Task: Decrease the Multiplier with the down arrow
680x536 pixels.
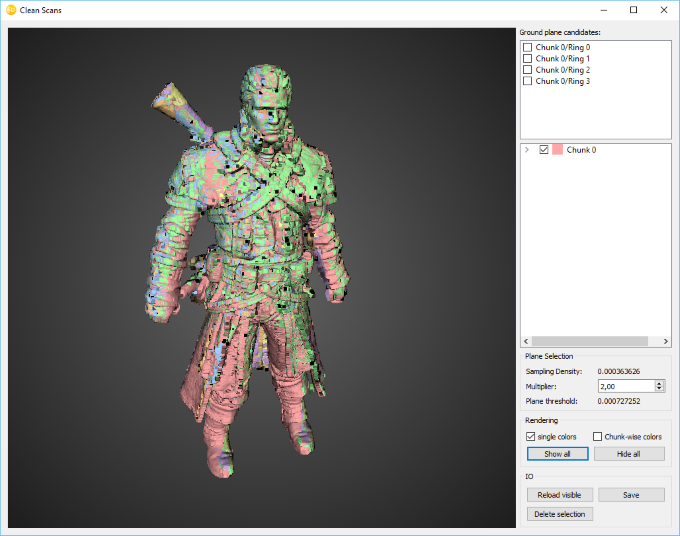Action: pyautogui.click(x=659, y=389)
